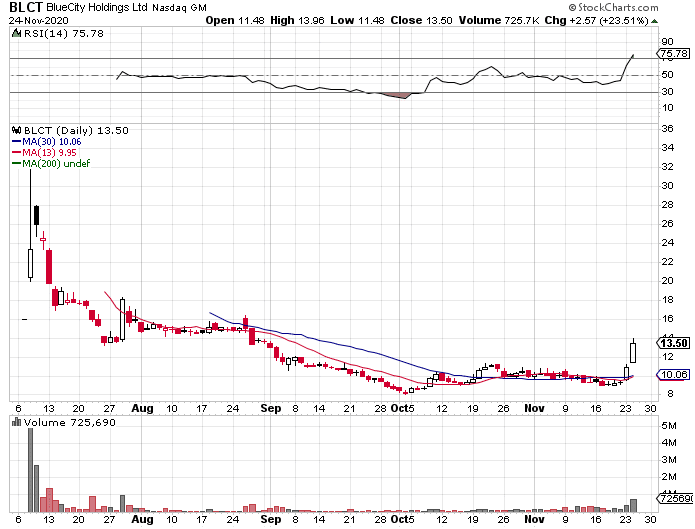Click the BlueCity Holdings Ltd company name
Image resolution: width=695 pixels, height=529 pixels.
(97, 8)
